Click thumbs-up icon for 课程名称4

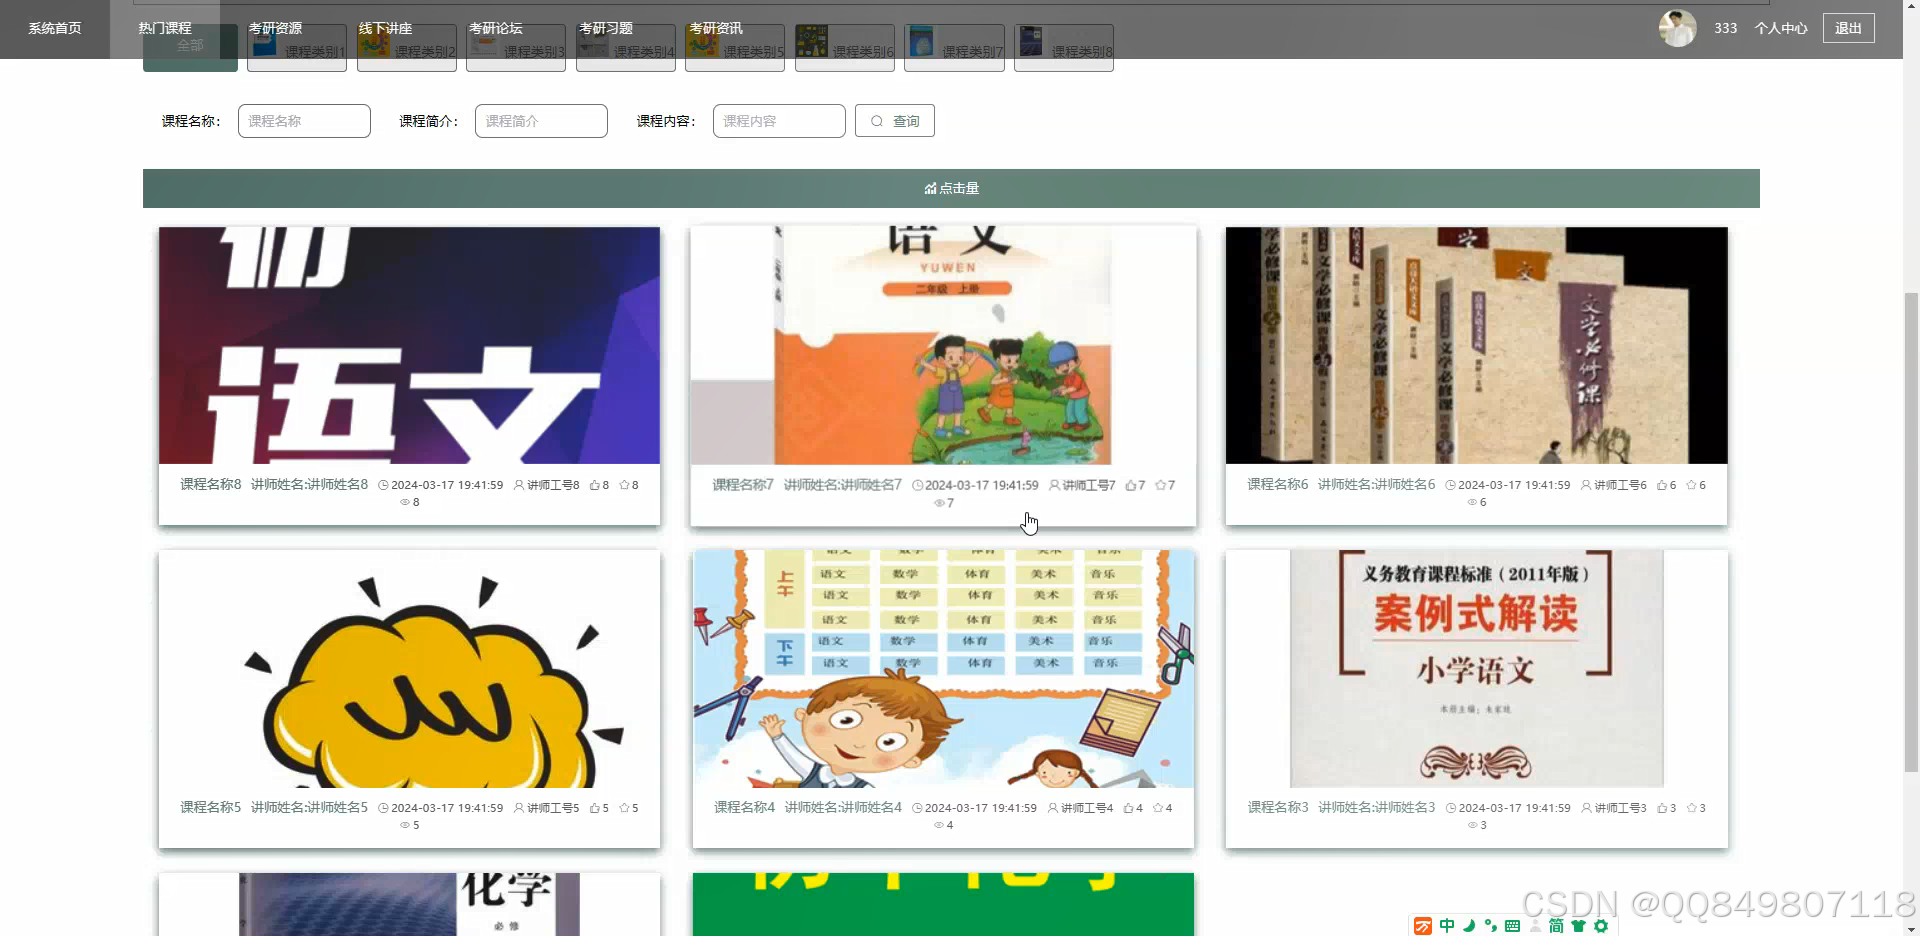1128,808
